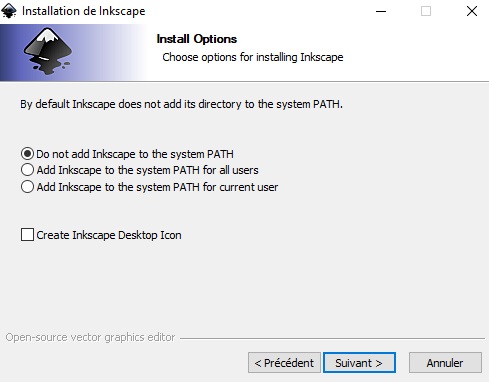Click the 'Choose options for installing Inkscape' subtitle
The width and height of the screenshot is (489, 382).
(253, 57)
